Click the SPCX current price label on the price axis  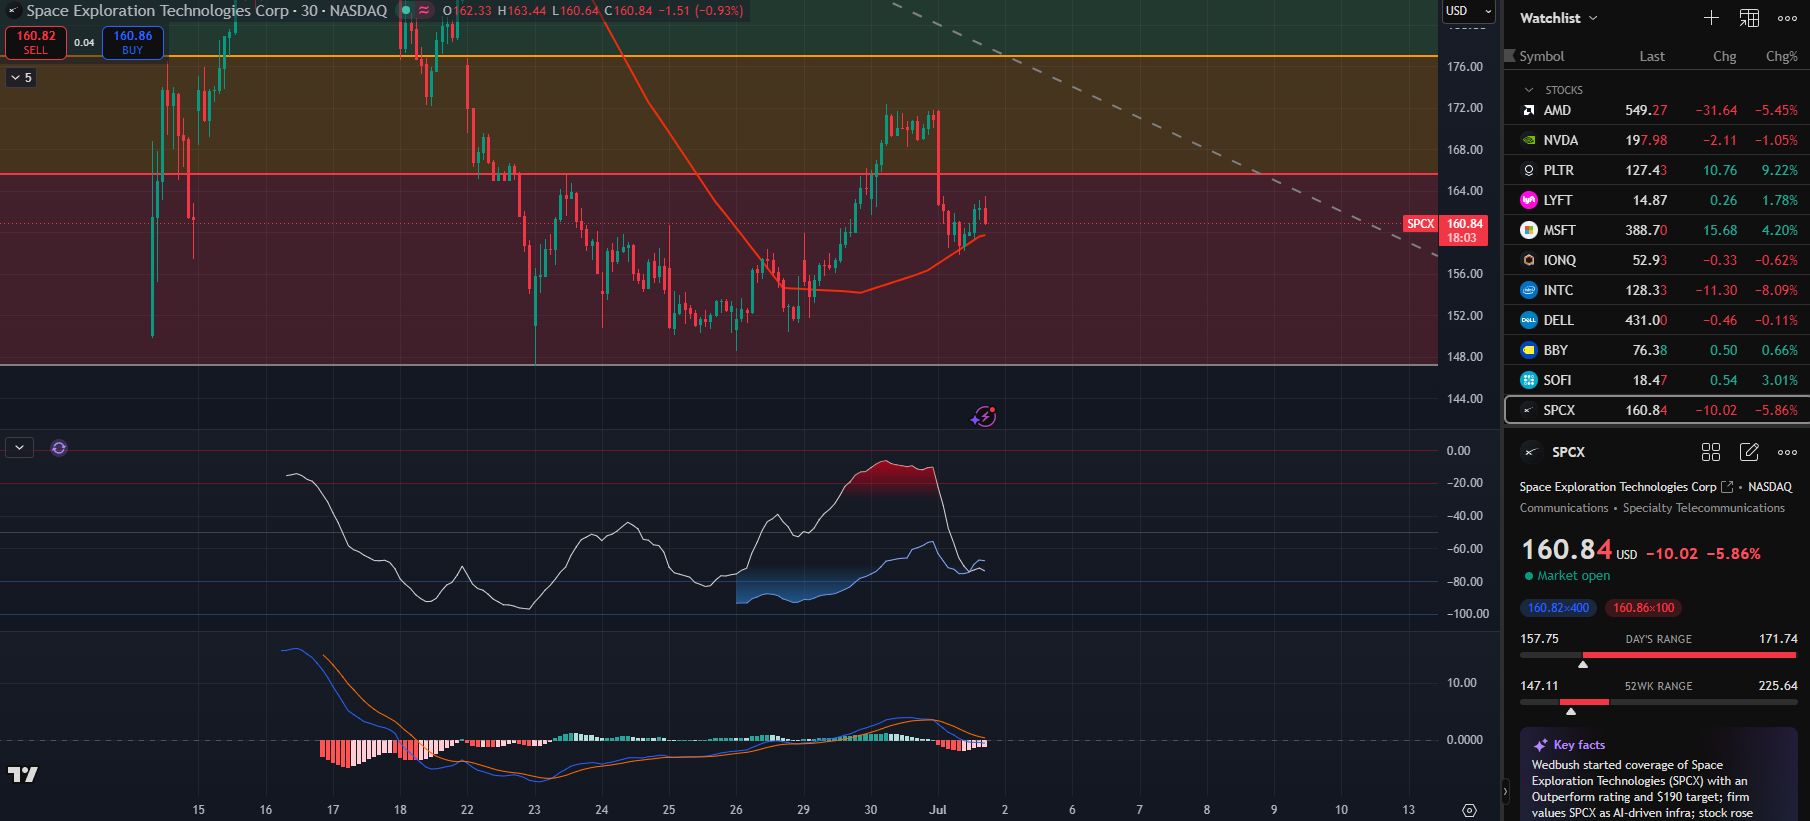point(1464,231)
